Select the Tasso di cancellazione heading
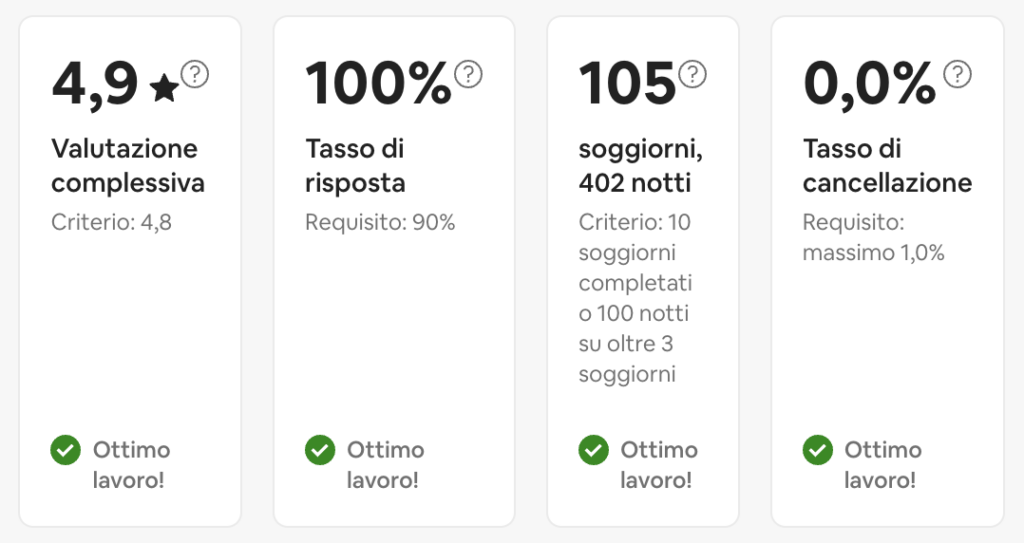The height and width of the screenshot is (543, 1024). click(x=887, y=166)
